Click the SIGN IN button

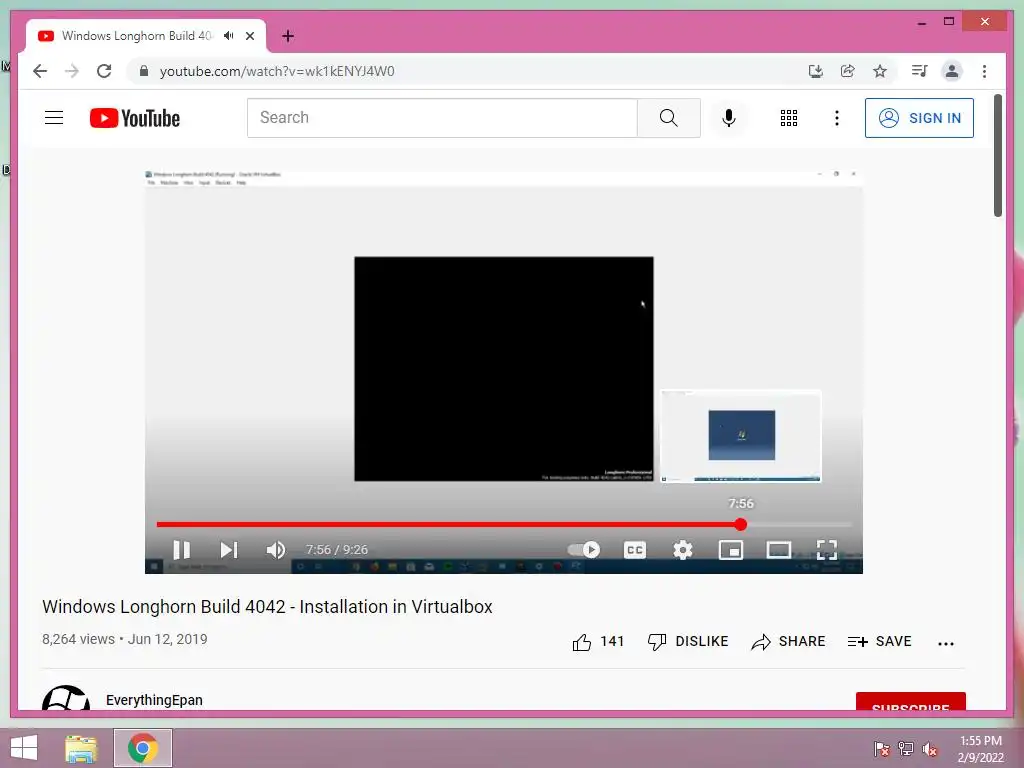tap(920, 118)
